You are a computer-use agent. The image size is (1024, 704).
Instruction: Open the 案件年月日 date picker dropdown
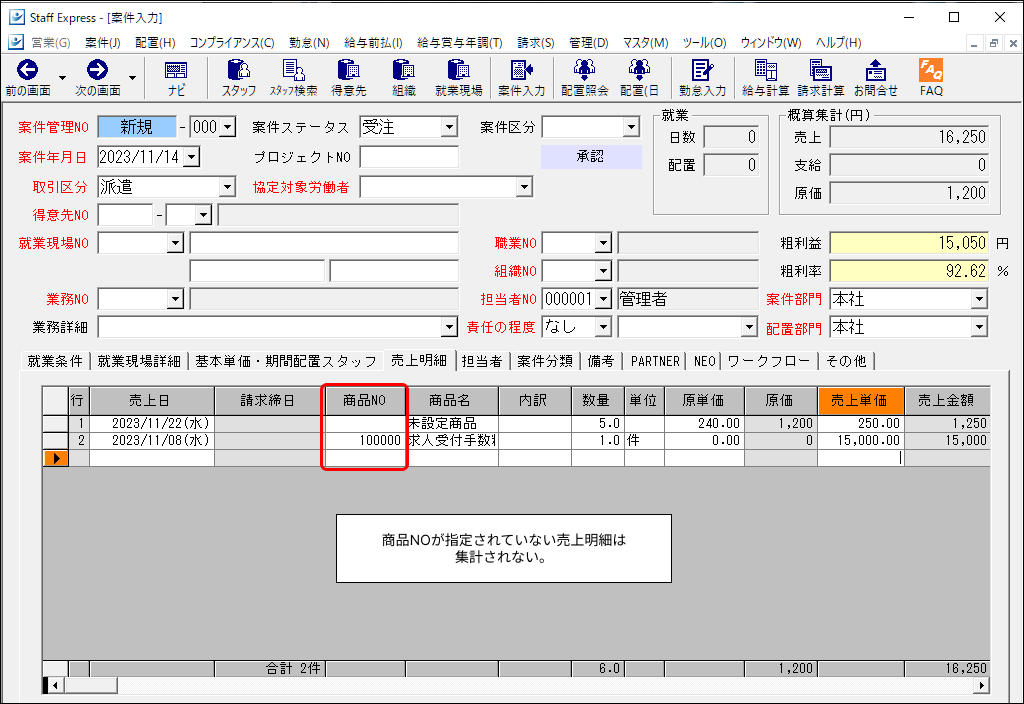(191, 157)
